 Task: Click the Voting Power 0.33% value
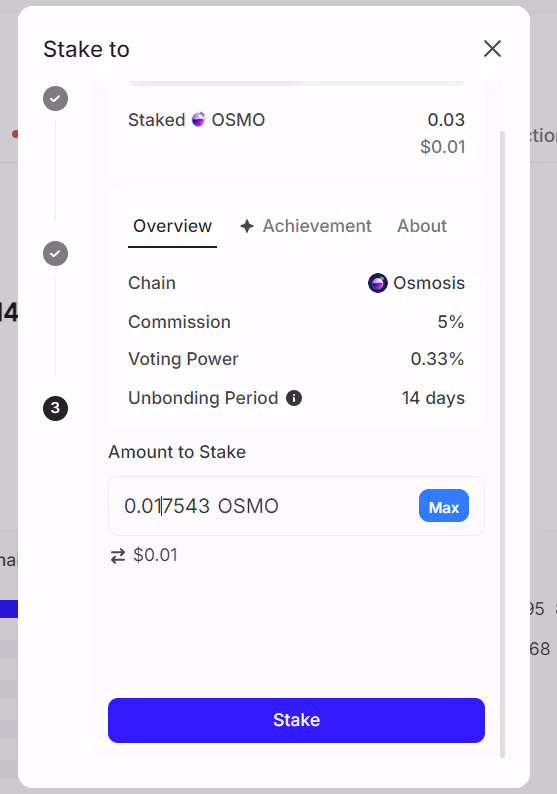(x=437, y=359)
